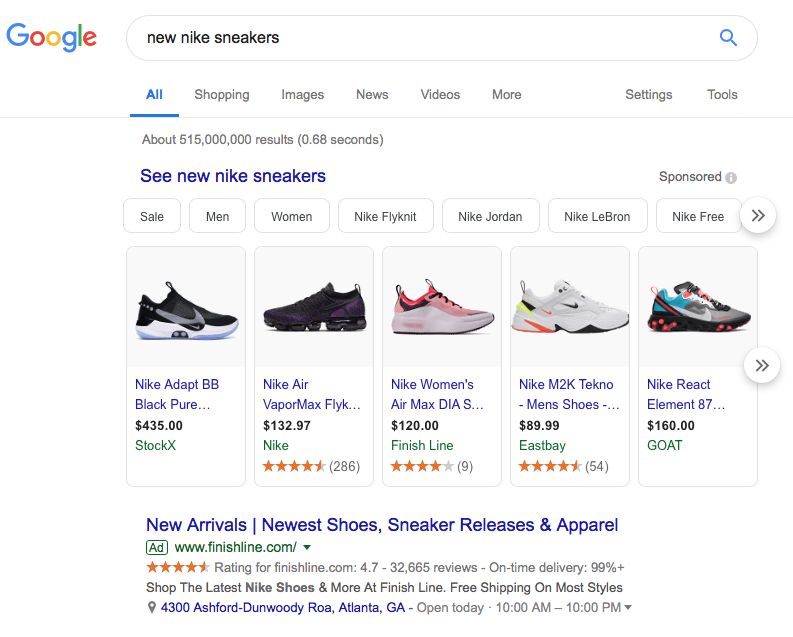Click the Eastbay seller name
This screenshot has height=637, width=793.
pos(542,445)
